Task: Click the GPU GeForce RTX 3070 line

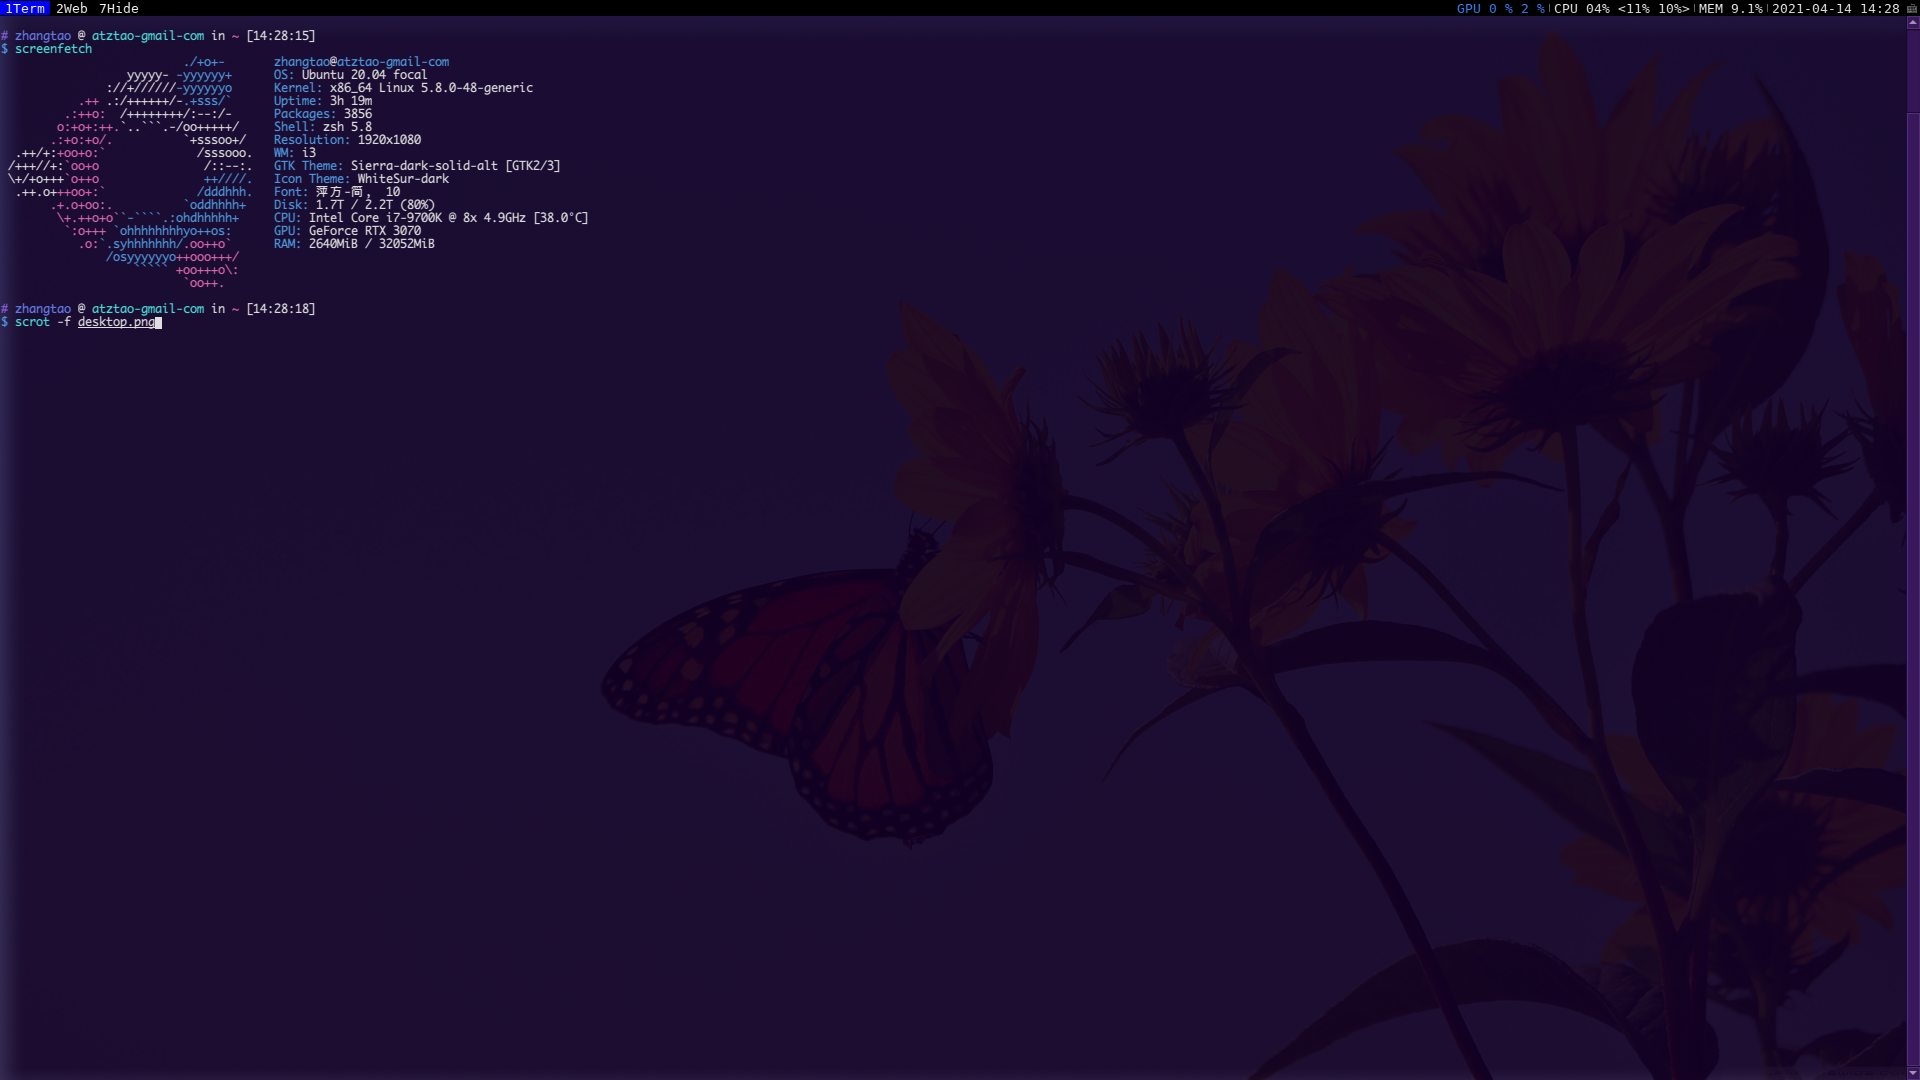Action: pyautogui.click(x=347, y=231)
